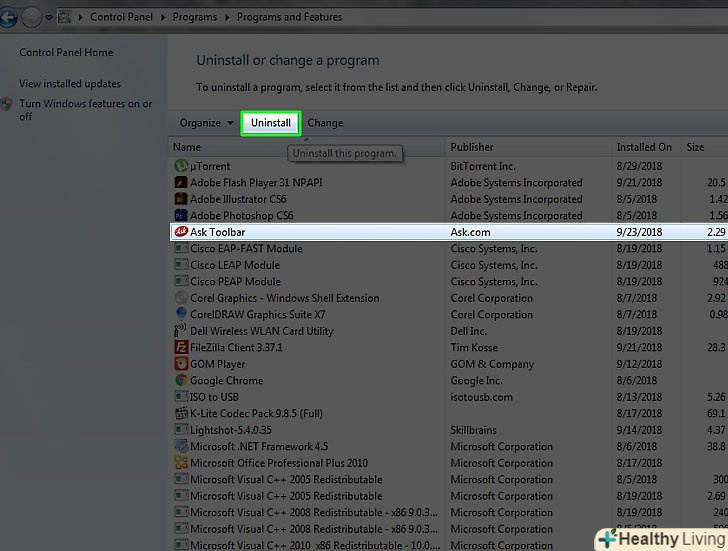Click the back arrow navigation button
Image resolution: width=728 pixels, height=551 pixels.
click(8, 18)
